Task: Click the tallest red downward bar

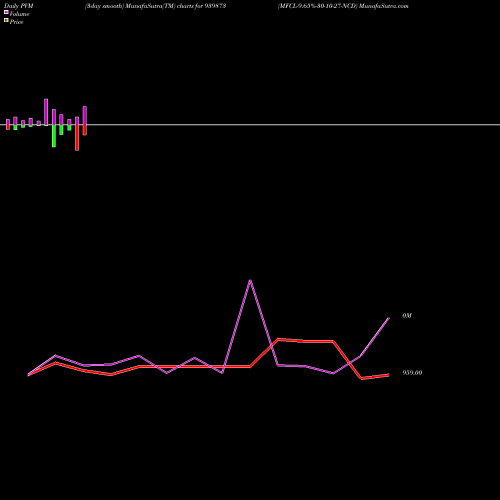Action: (77, 138)
